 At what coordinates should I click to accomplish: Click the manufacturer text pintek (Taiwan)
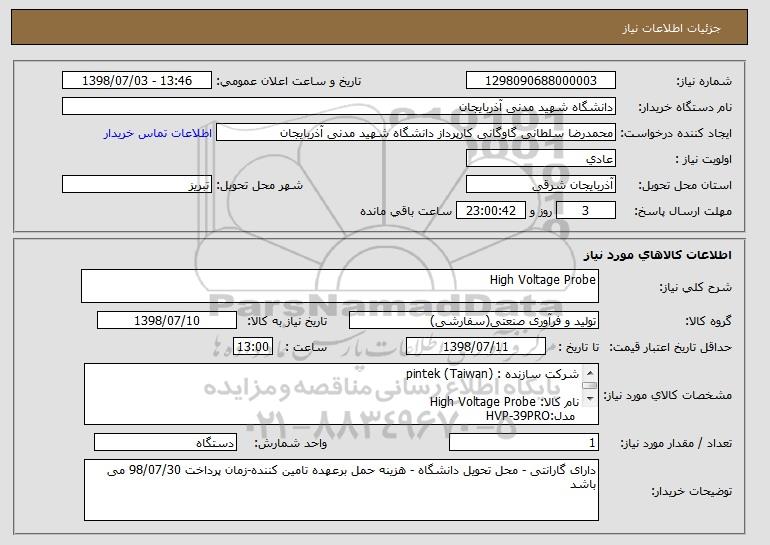(x=449, y=374)
